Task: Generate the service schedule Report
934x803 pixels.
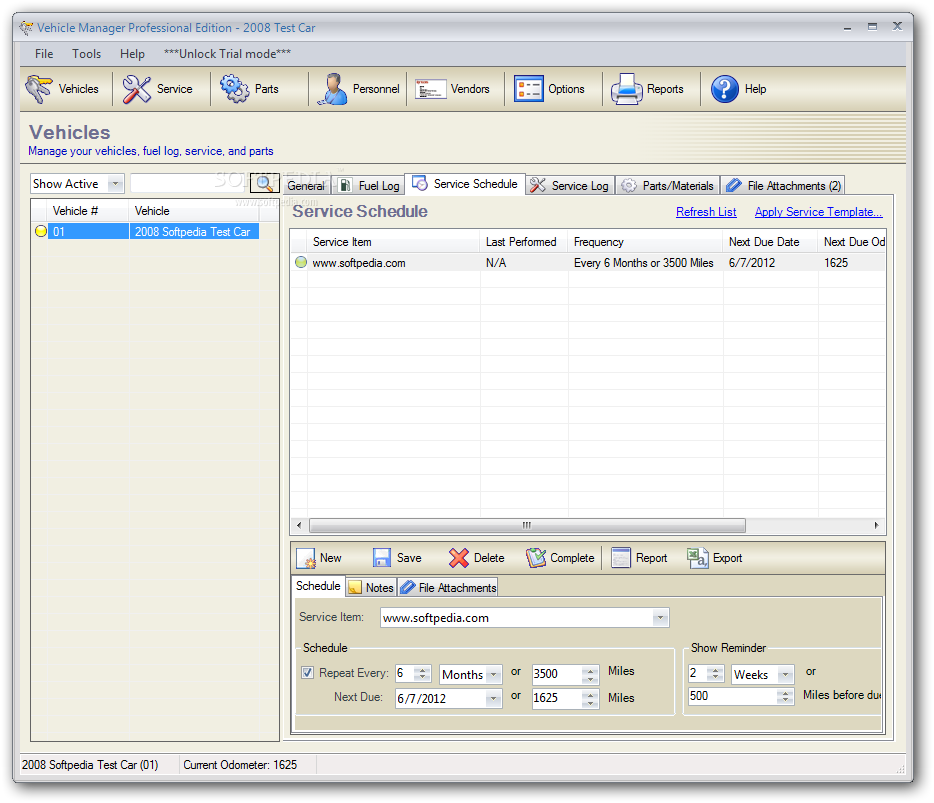Action: pyautogui.click(x=639, y=558)
